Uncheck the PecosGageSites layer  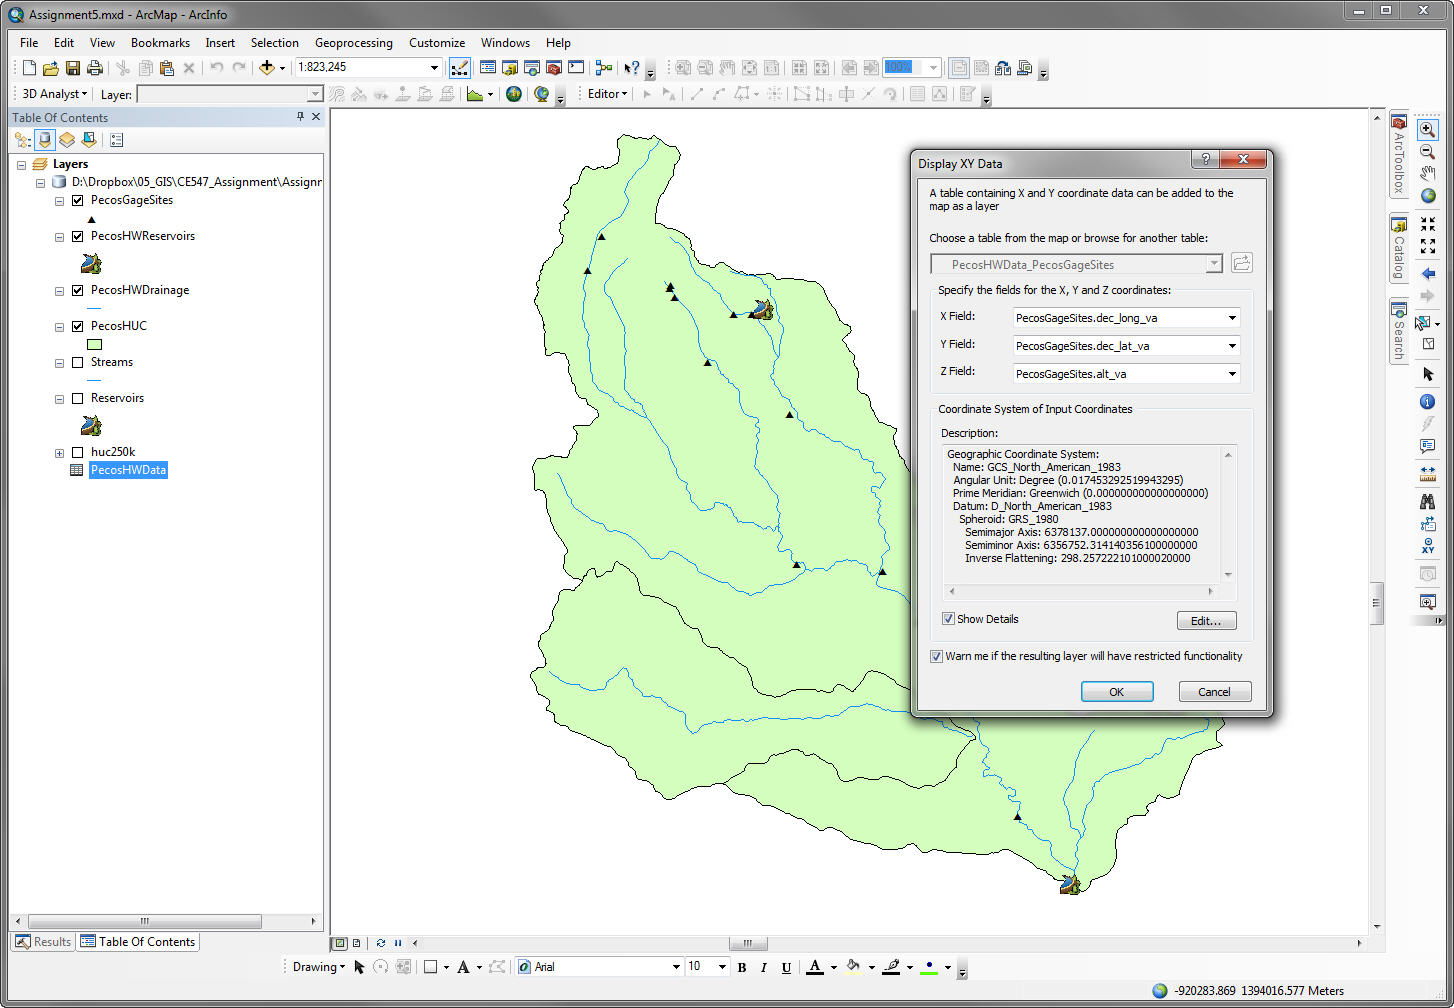[78, 200]
